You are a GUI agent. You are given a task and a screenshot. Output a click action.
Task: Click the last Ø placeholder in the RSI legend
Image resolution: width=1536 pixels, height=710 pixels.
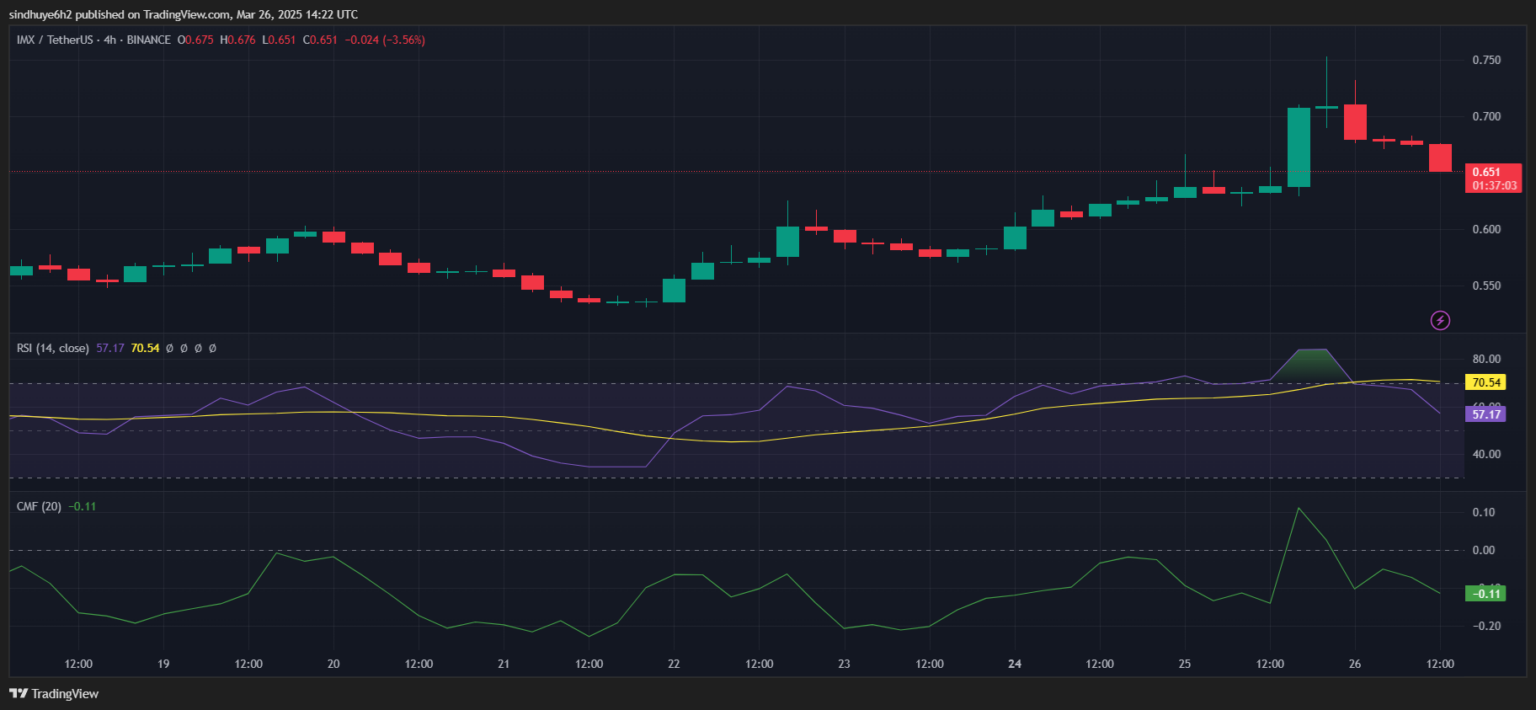tap(211, 348)
